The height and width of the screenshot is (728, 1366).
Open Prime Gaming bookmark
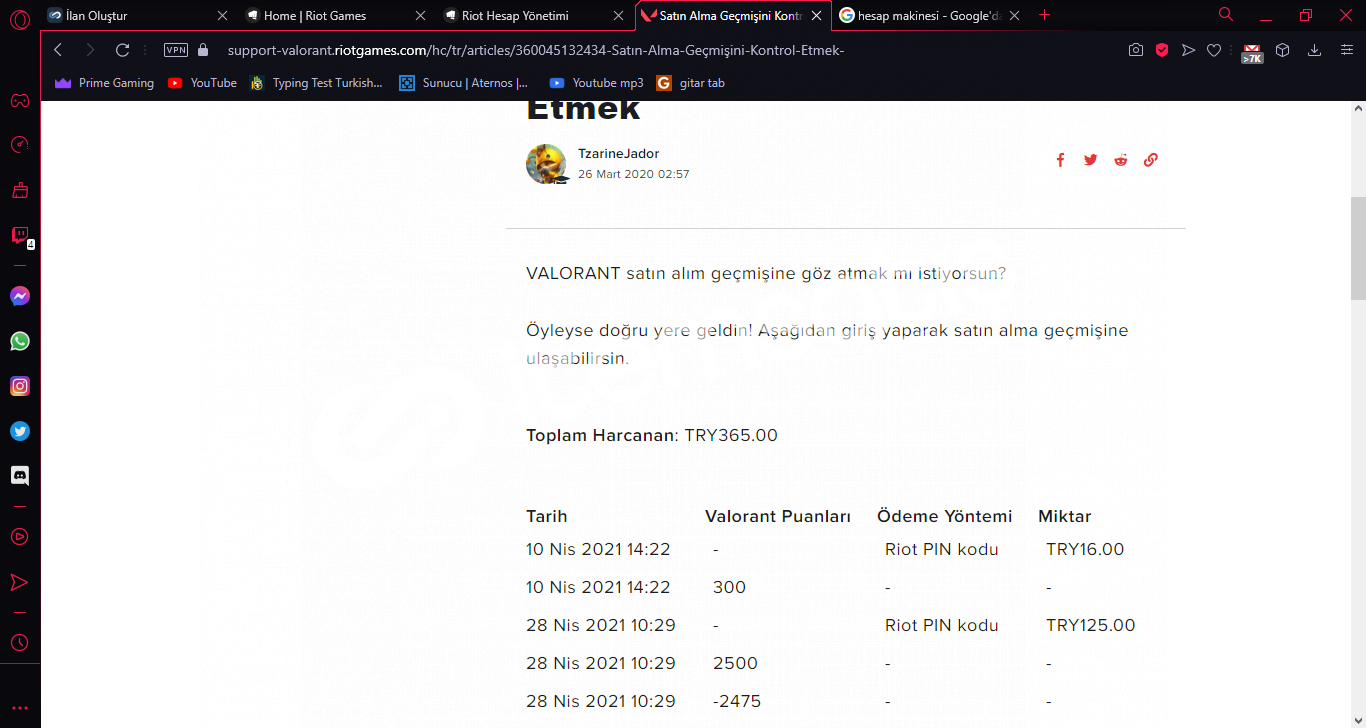pos(105,83)
